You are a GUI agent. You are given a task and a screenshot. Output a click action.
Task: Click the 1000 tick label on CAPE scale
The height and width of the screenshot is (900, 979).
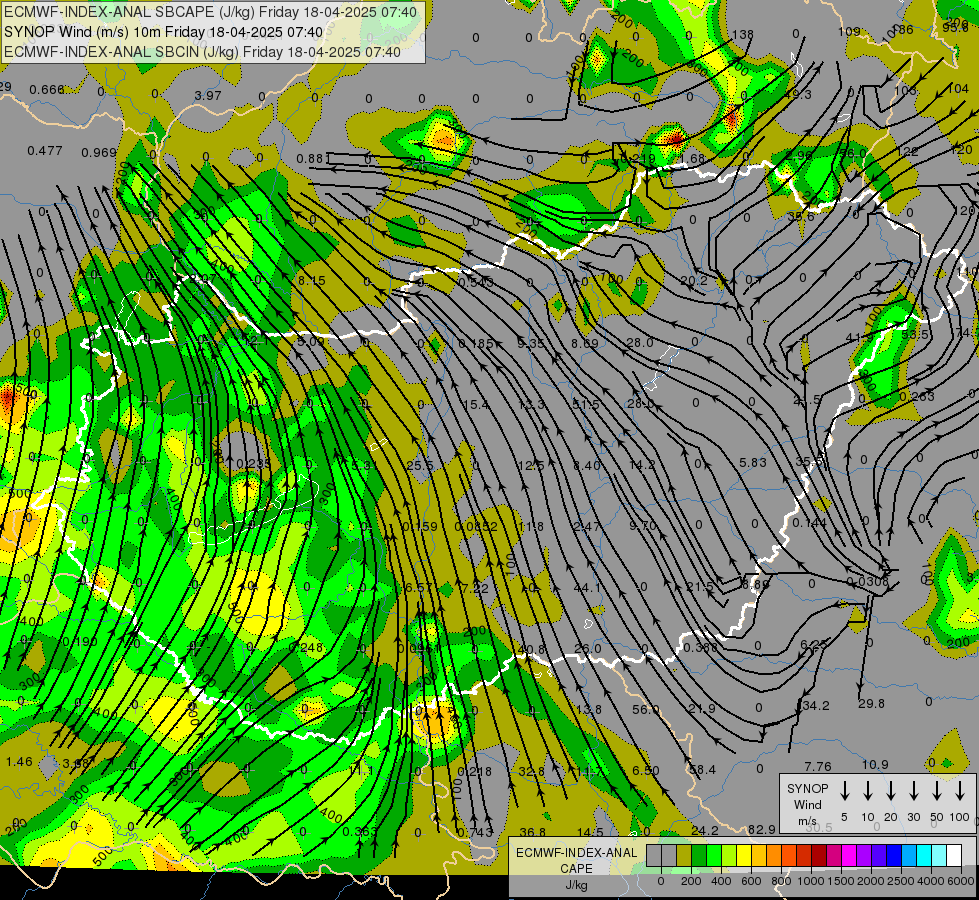810,881
